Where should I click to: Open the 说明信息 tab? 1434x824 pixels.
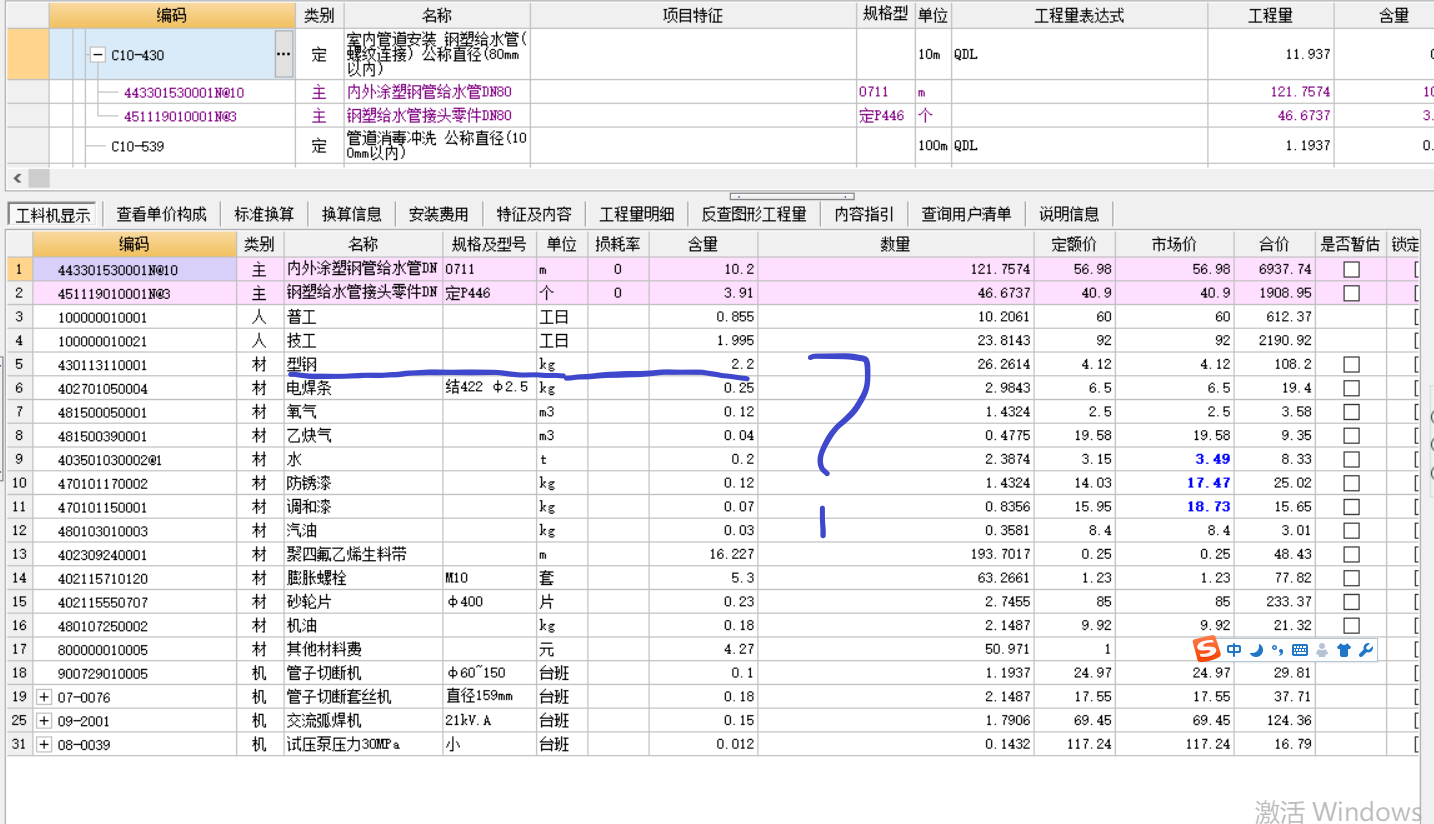point(1069,214)
